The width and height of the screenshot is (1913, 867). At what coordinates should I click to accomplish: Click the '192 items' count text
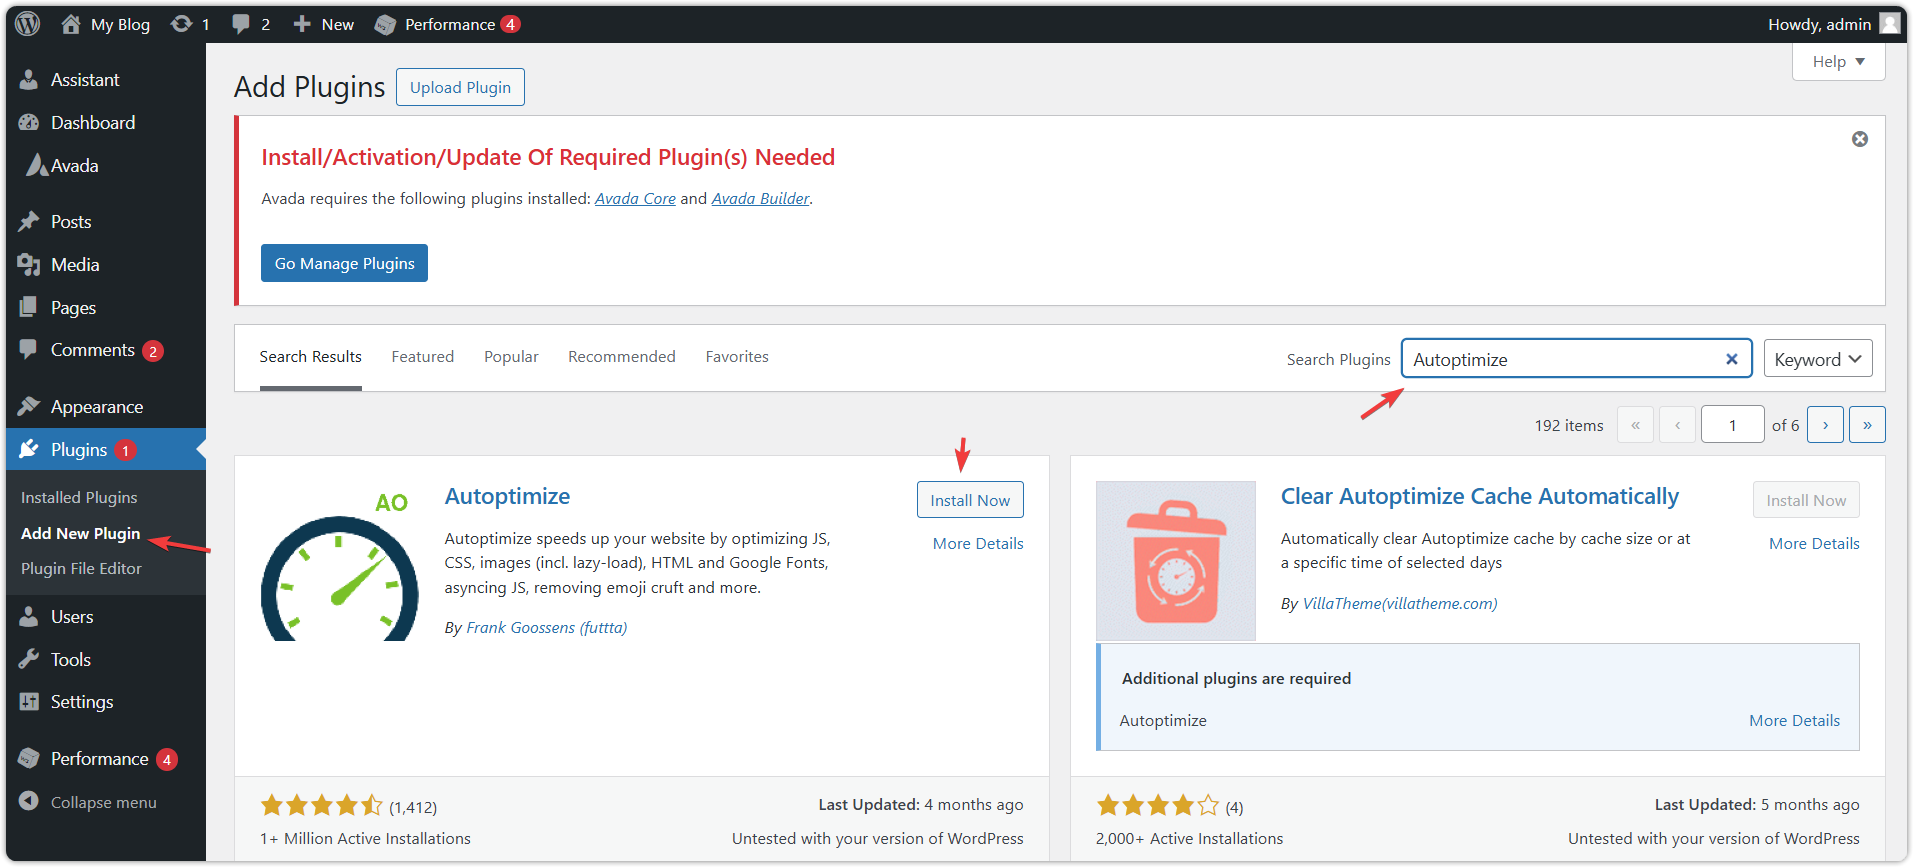1569,426
